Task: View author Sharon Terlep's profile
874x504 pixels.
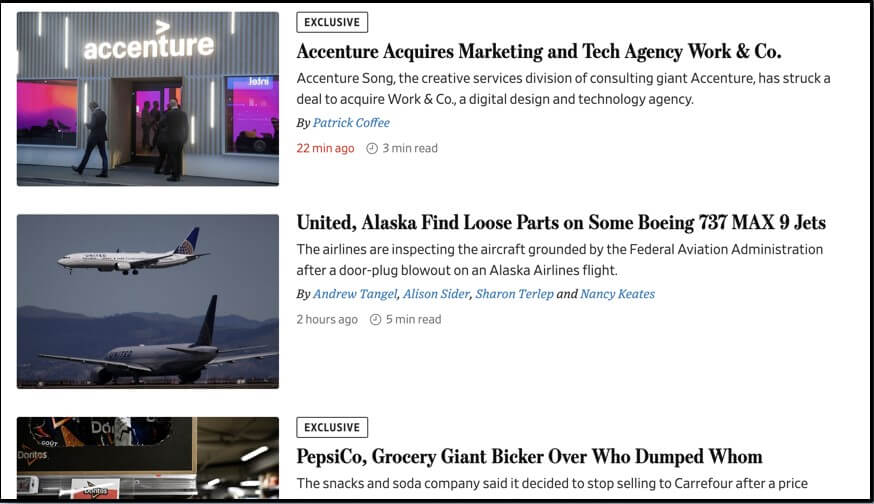Action: tap(514, 294)
